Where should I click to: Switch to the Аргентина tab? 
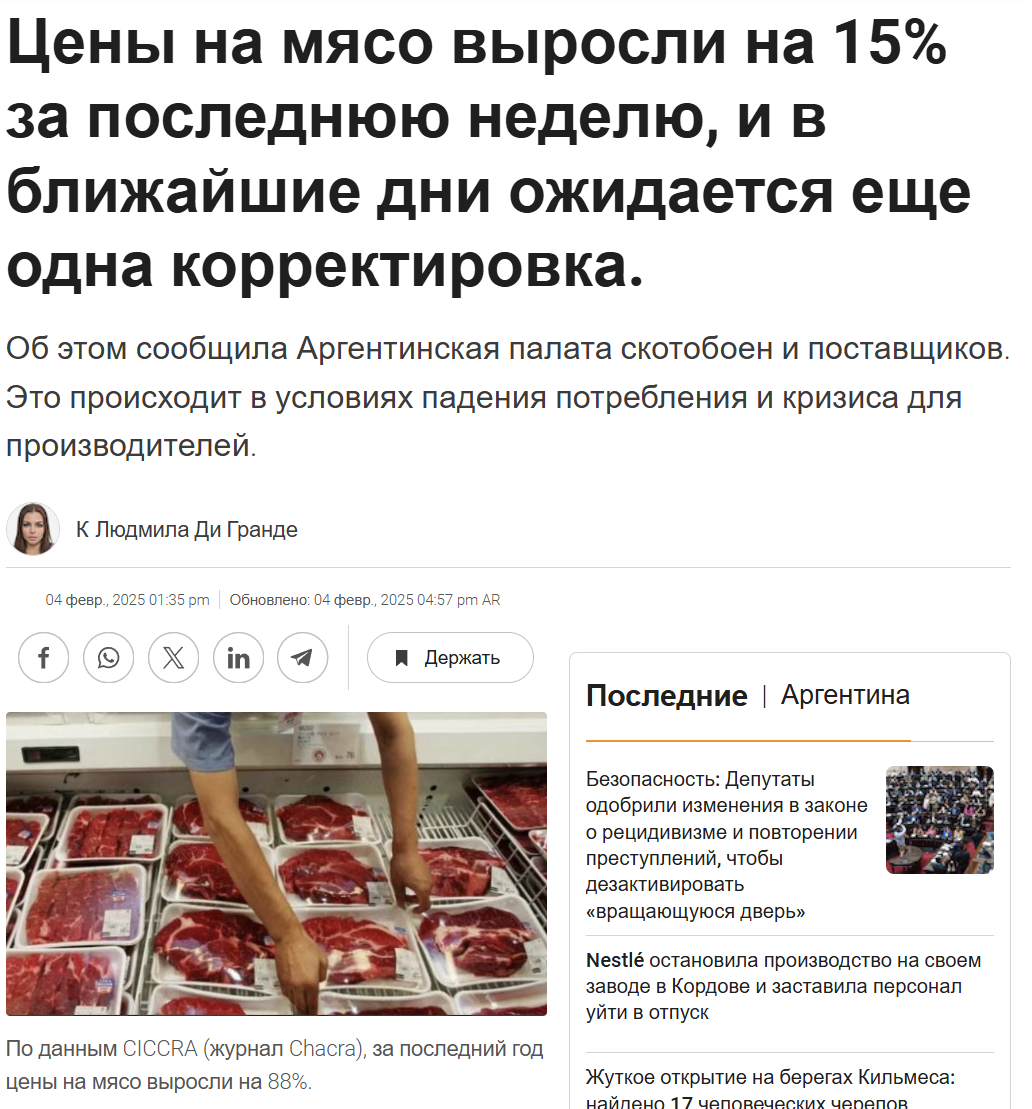(845, 695)
